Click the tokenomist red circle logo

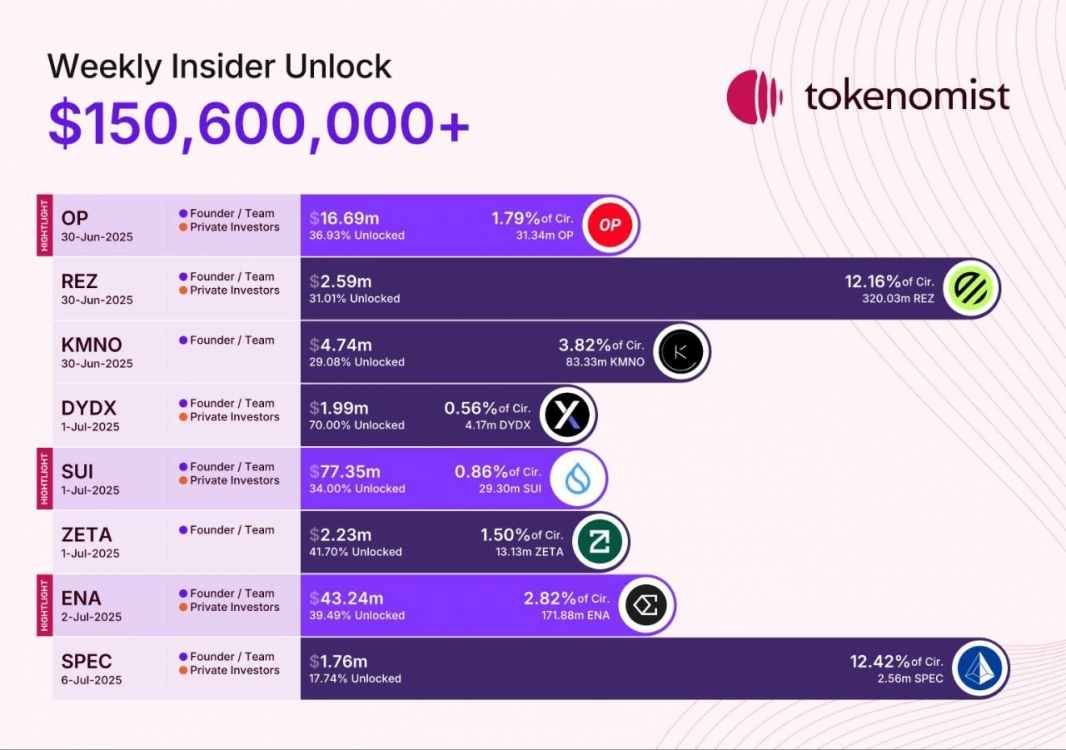click(755, 97)
